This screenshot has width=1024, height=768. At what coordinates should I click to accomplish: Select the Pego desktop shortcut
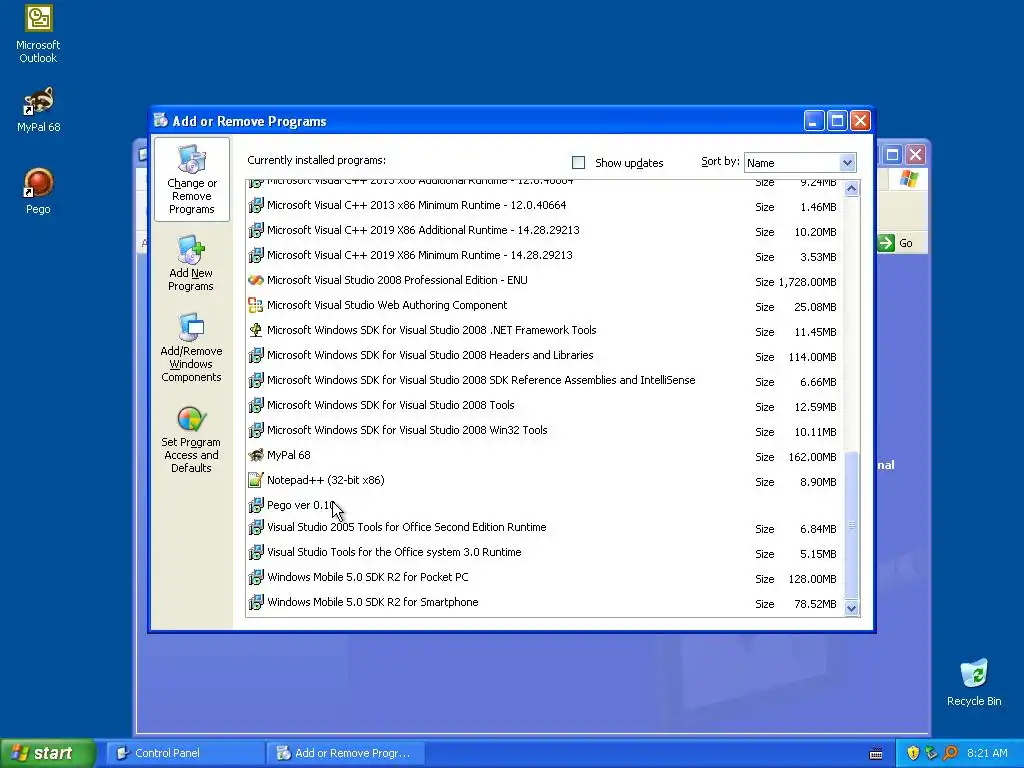tap(38, 191)
